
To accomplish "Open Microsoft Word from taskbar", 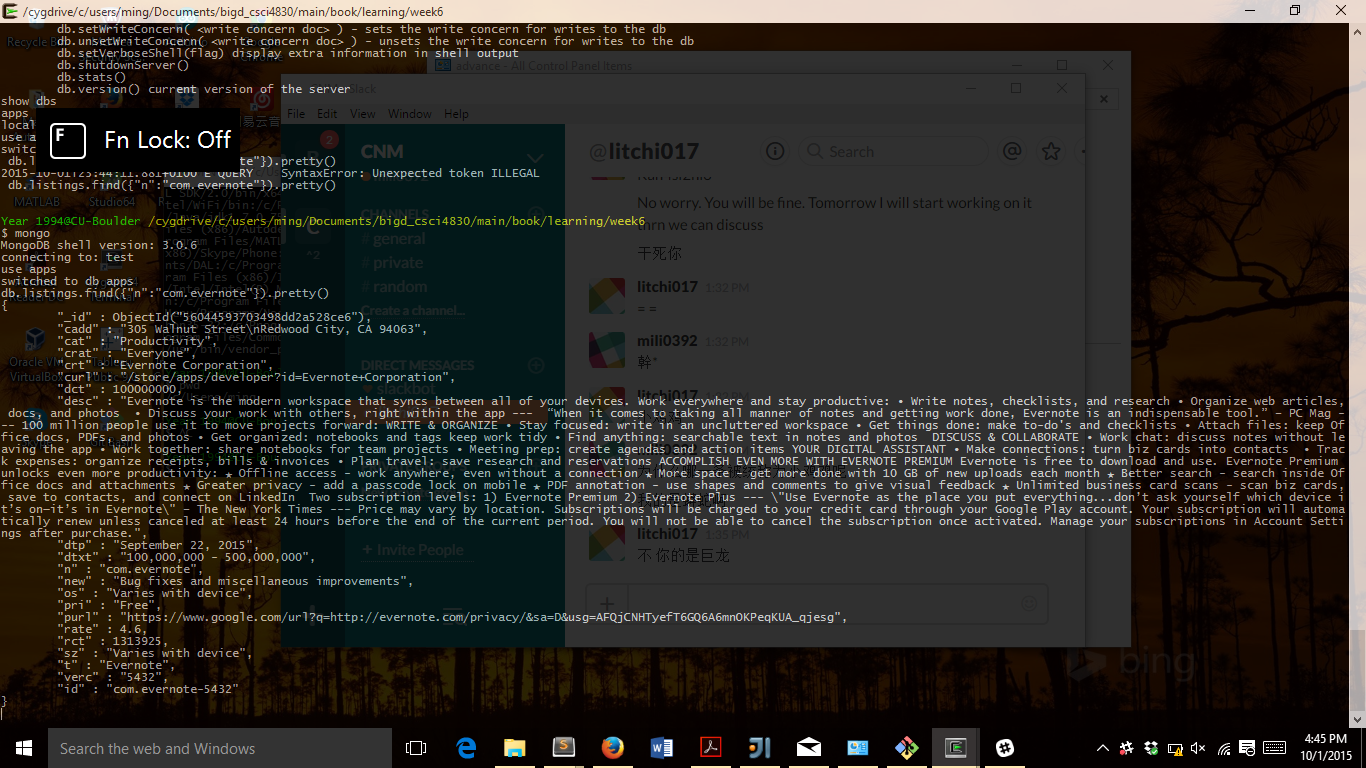I will pos(662,748).
